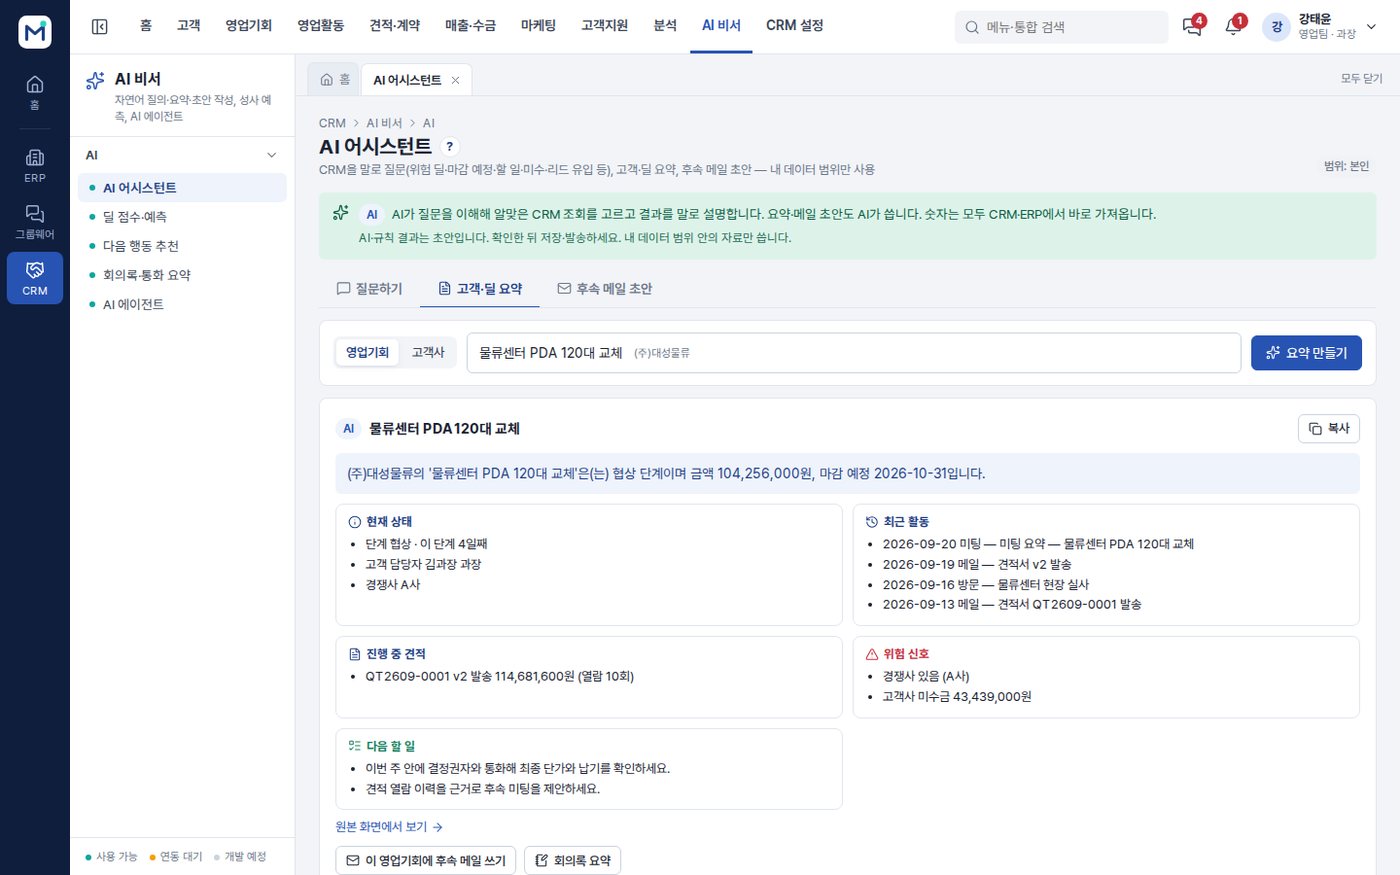The width and height of the screenshot is (1400, 875).
Task: Open the notifications bell
Action: (1233, 27)
